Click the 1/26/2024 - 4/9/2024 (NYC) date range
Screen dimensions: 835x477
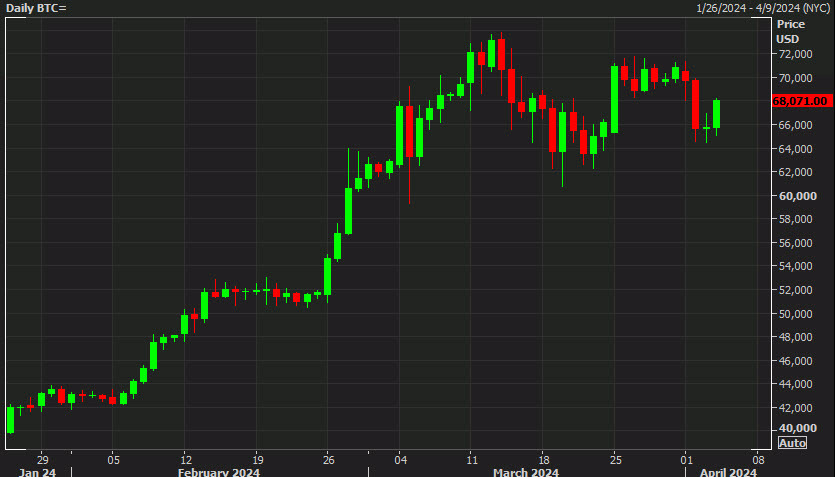point(763,8)
